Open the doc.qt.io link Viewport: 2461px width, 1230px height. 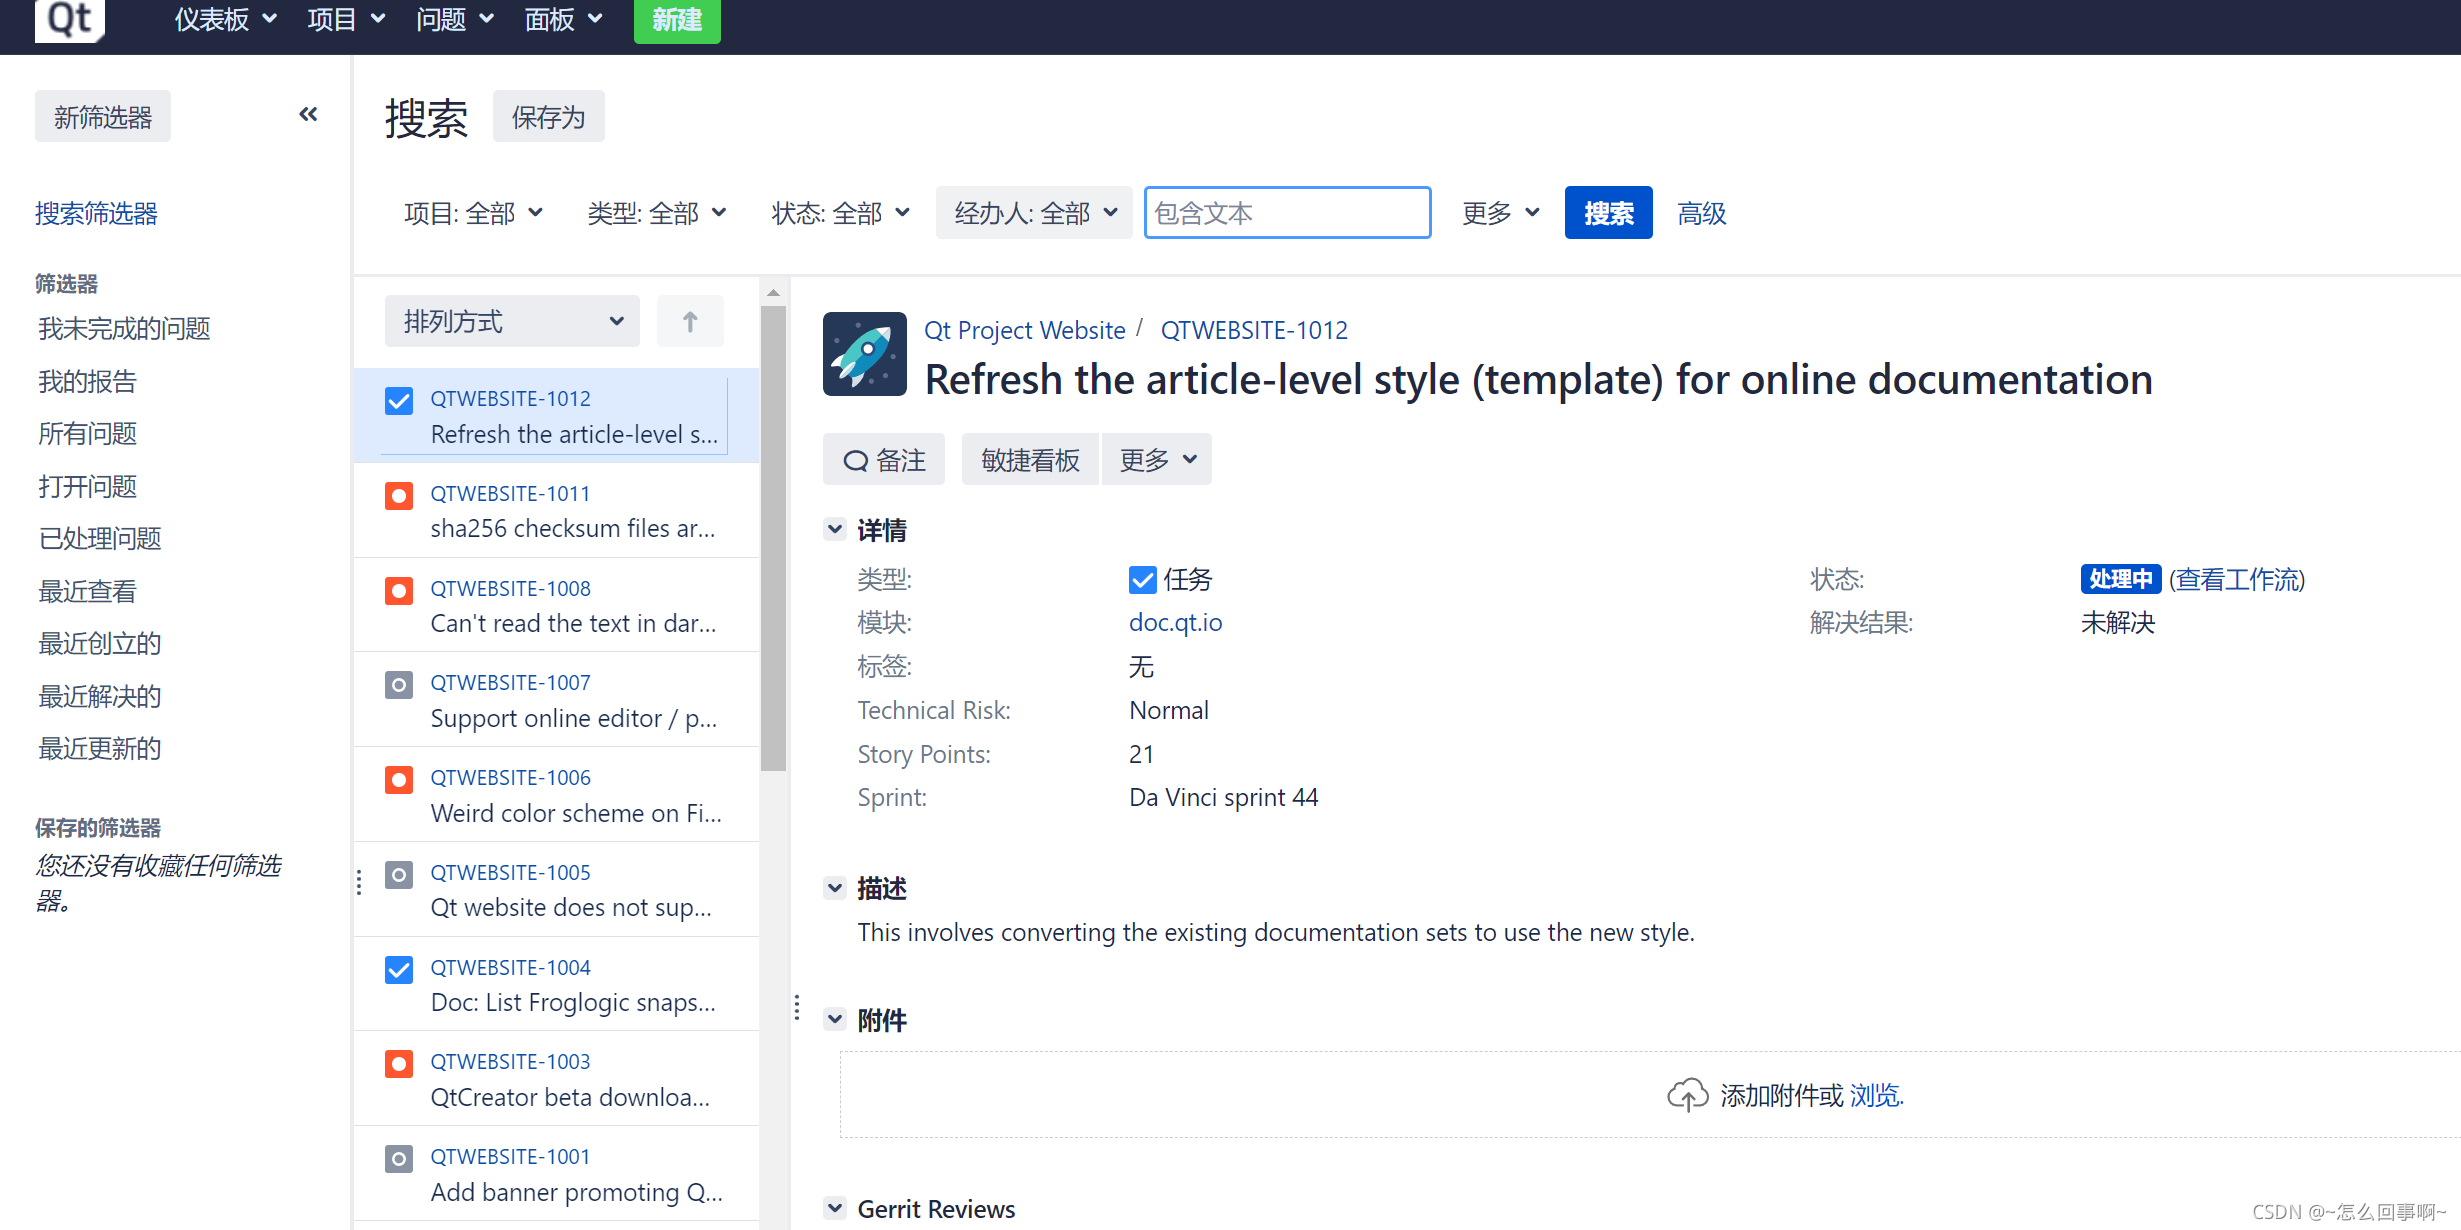pyautogui.click(x=1175, y=622)
